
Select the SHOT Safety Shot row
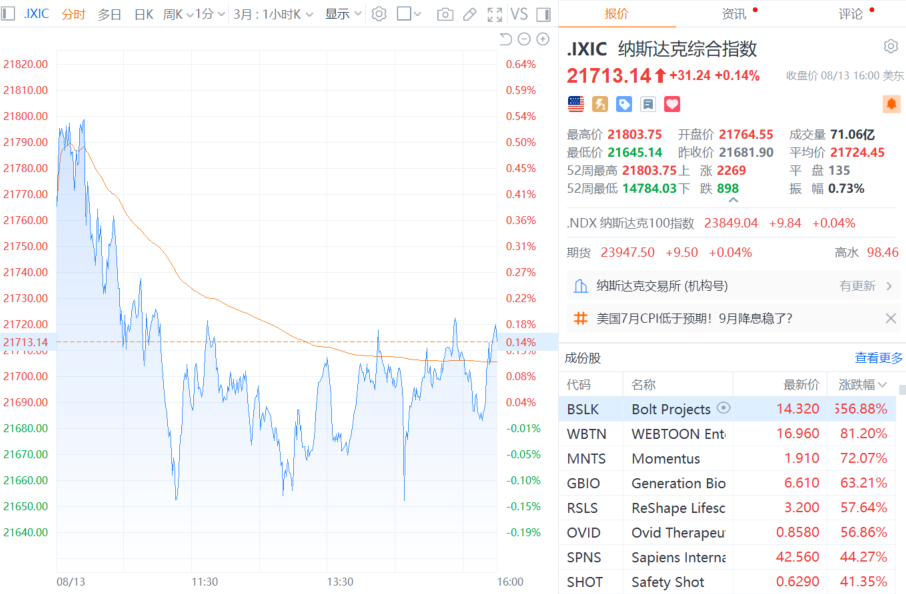click(x=727, y=581)
